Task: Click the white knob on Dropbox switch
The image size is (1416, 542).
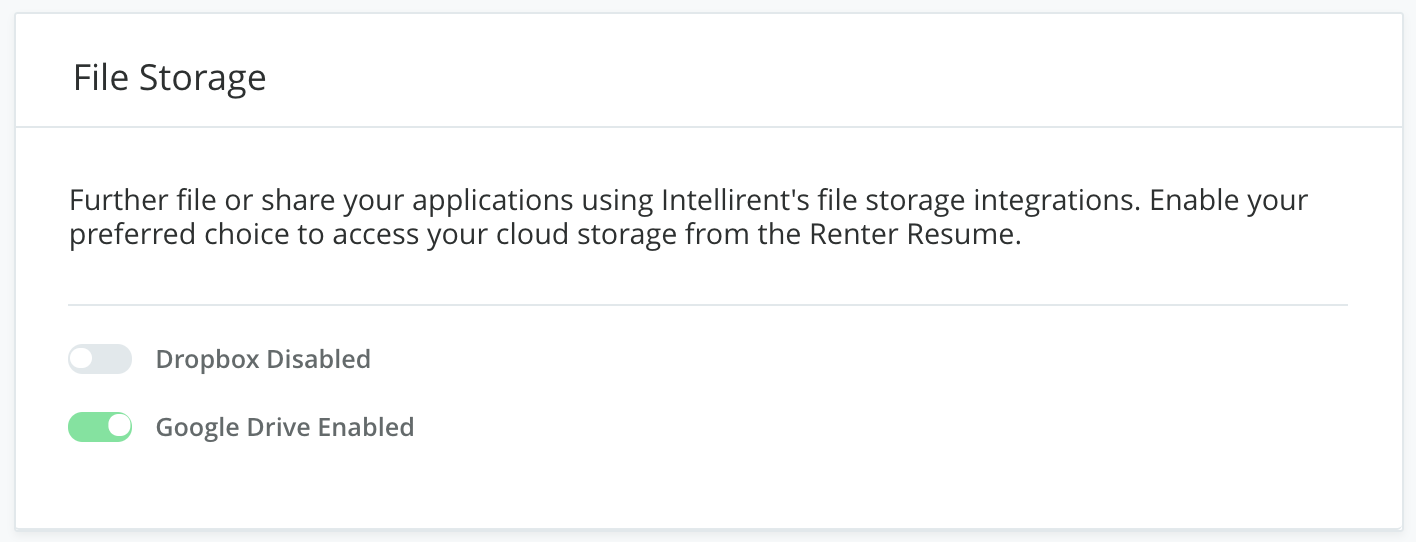Action: [81, 359]
